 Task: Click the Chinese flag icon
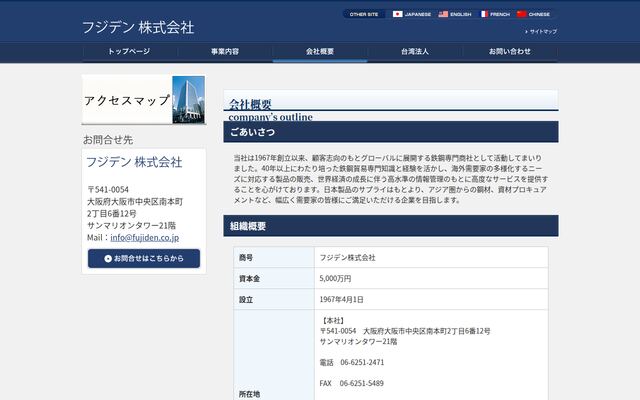pos(521,14)
